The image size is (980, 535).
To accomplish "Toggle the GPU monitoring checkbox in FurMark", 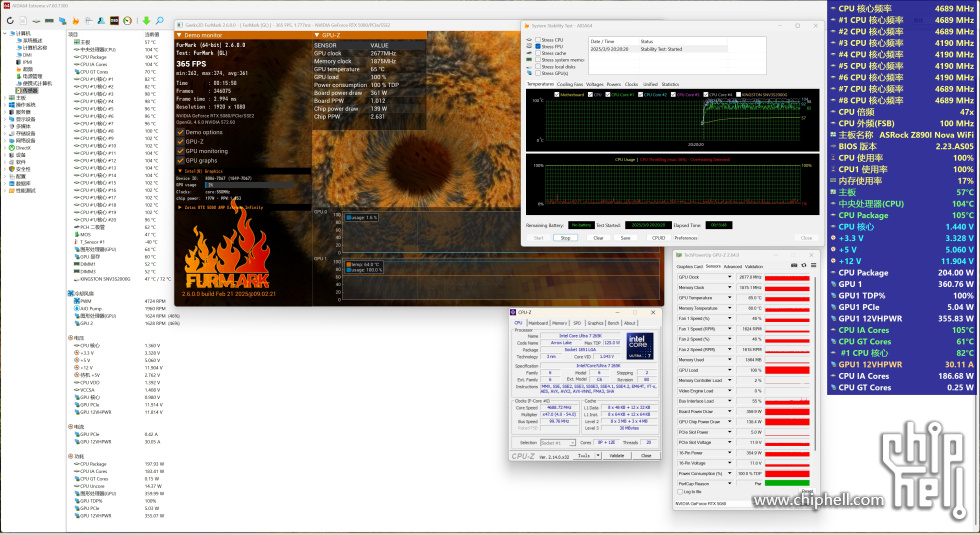I will (181, 151).
